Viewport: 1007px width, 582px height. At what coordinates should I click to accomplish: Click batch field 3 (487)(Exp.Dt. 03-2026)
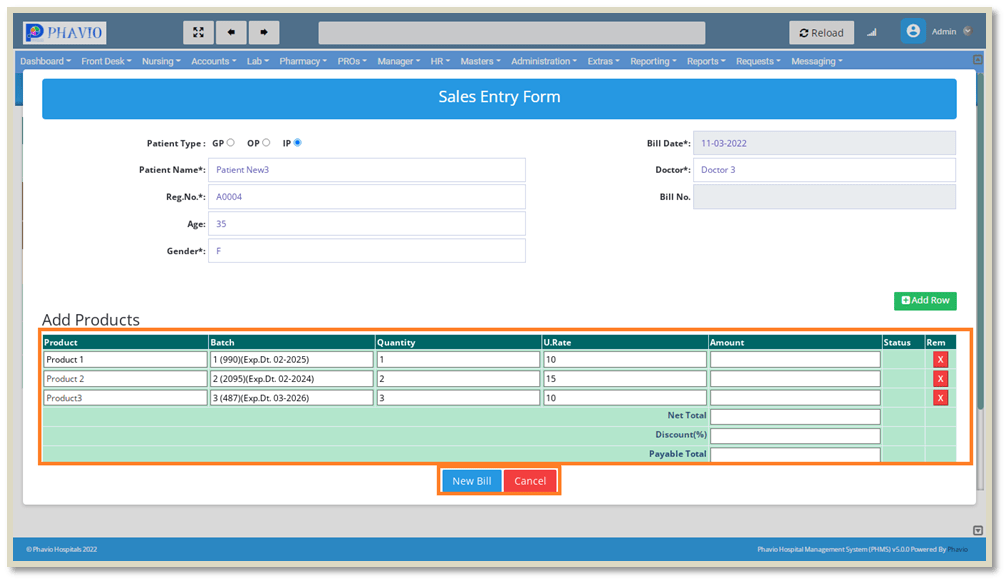[x=292, y=398]
